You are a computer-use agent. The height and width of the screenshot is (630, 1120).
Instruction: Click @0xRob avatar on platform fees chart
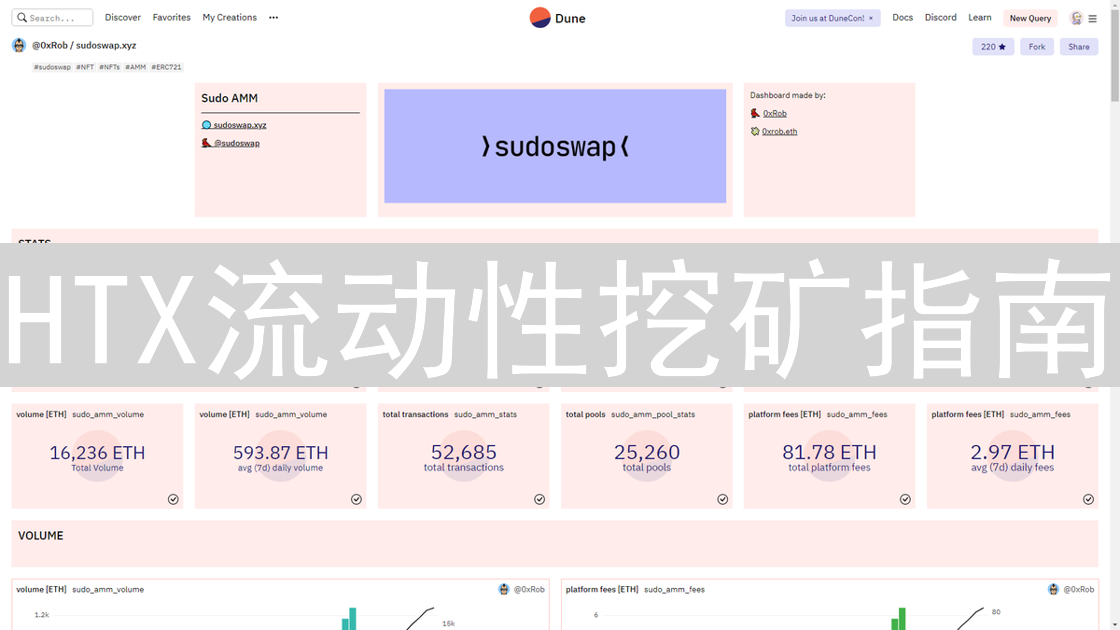(x=1054, y=589)
